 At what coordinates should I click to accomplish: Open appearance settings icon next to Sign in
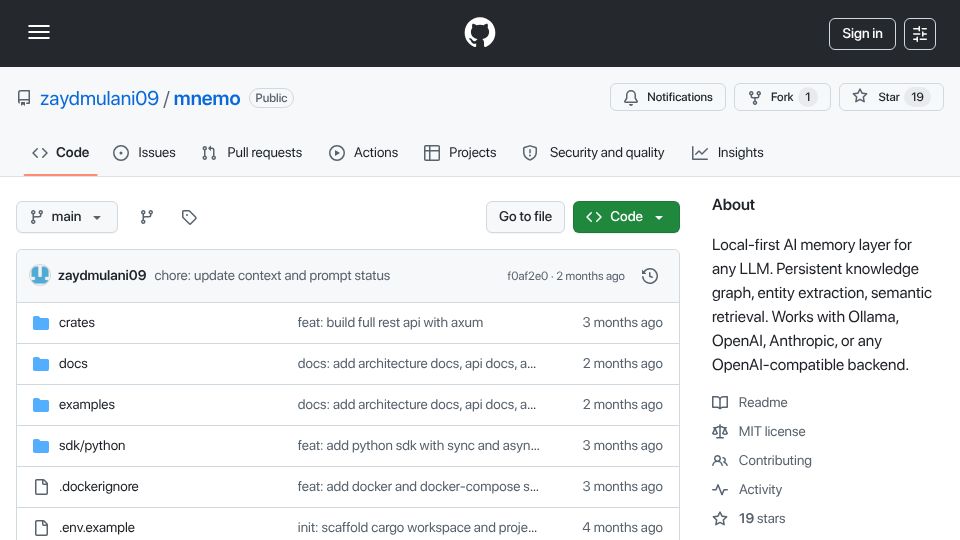(x=920, y=34)
